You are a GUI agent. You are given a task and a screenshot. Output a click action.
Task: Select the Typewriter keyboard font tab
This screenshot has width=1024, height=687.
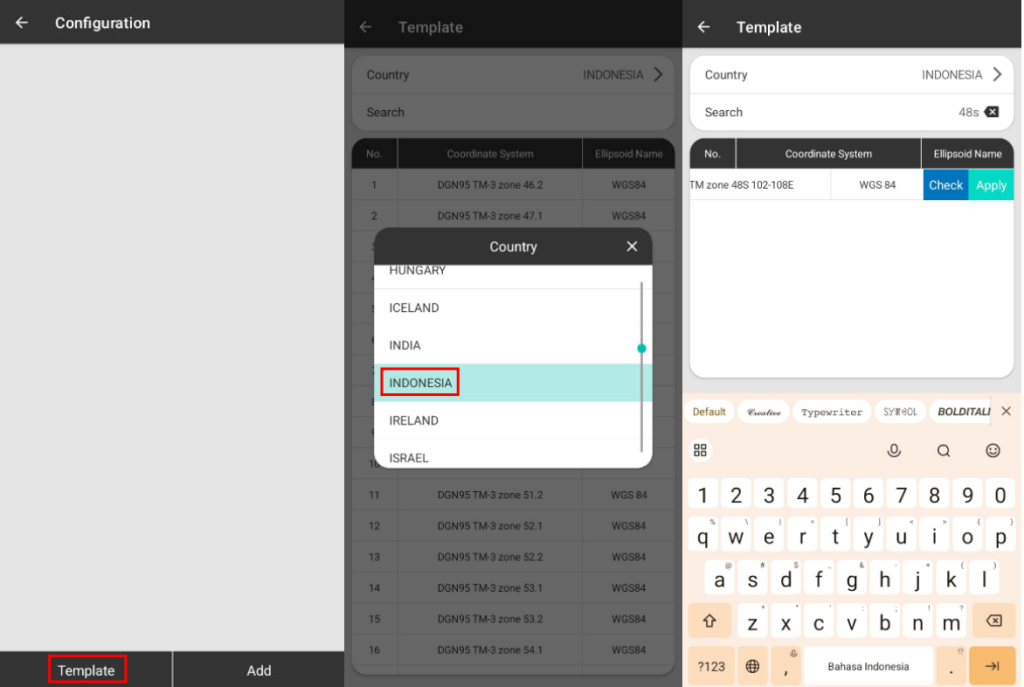click(831, 412)
